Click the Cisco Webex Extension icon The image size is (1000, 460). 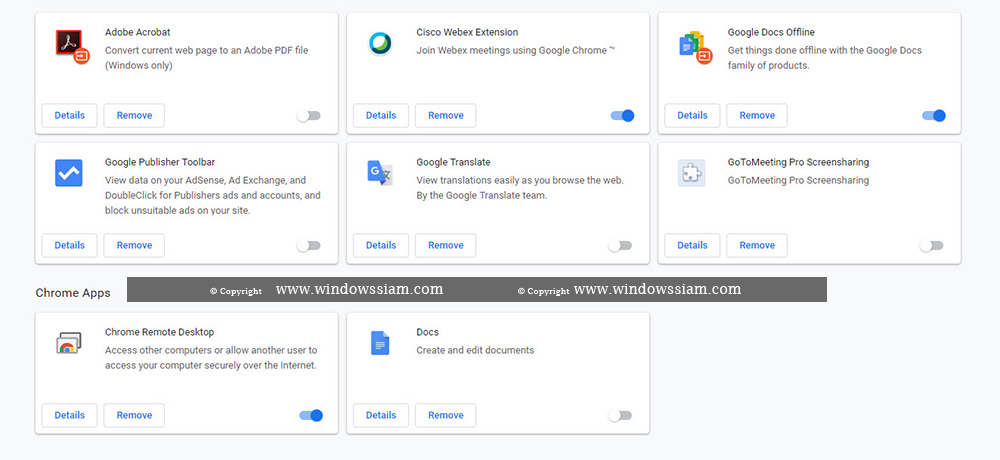380,43
